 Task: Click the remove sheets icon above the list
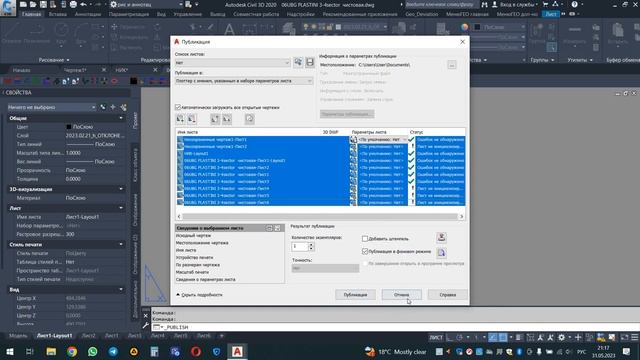(192, 119)
